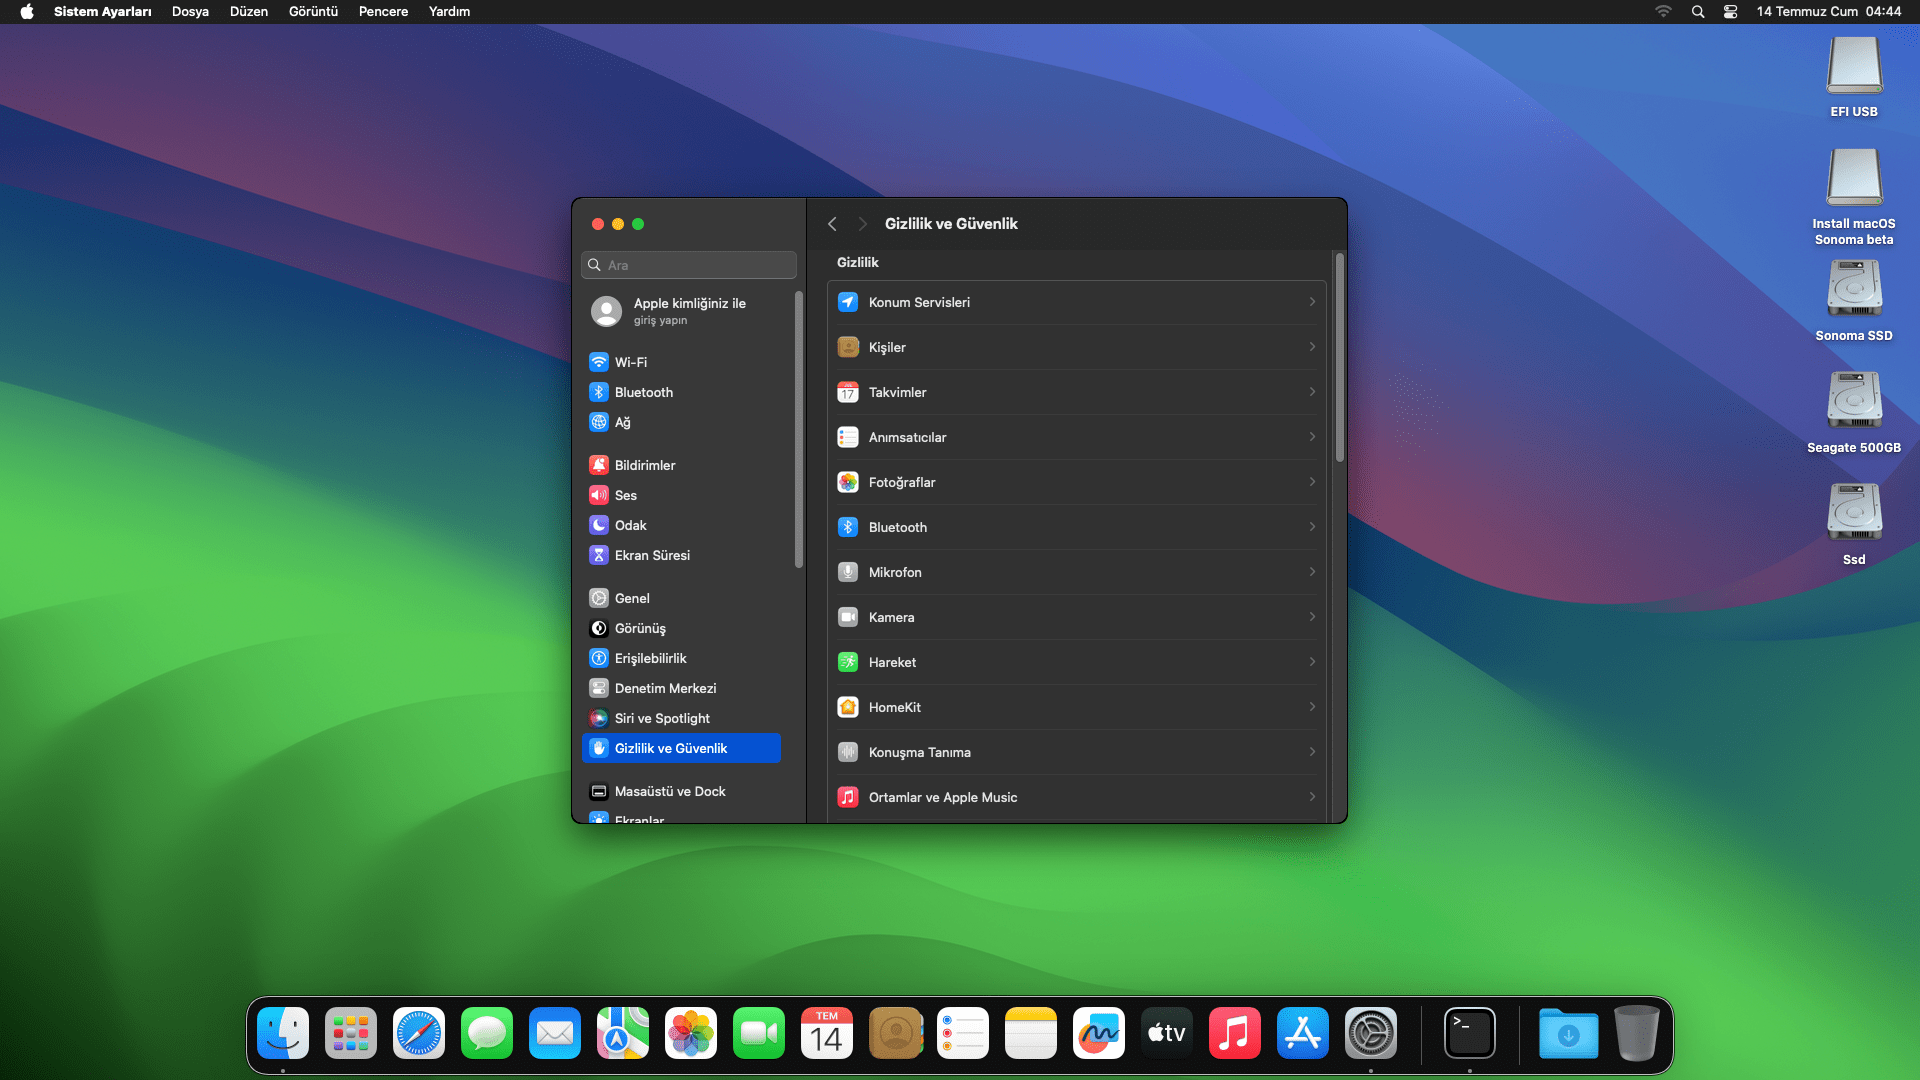Sign in with Apple kimliğiniz
Viewport: 1920px width, 1080px height.
coord(688,311)
